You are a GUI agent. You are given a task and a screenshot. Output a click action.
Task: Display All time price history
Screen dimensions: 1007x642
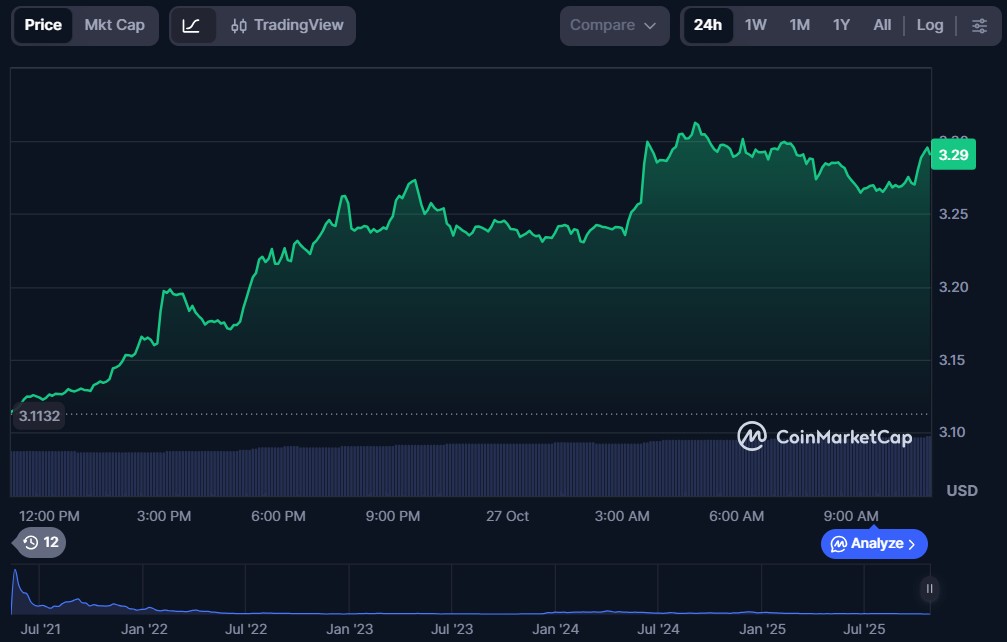tap(881, 26)
